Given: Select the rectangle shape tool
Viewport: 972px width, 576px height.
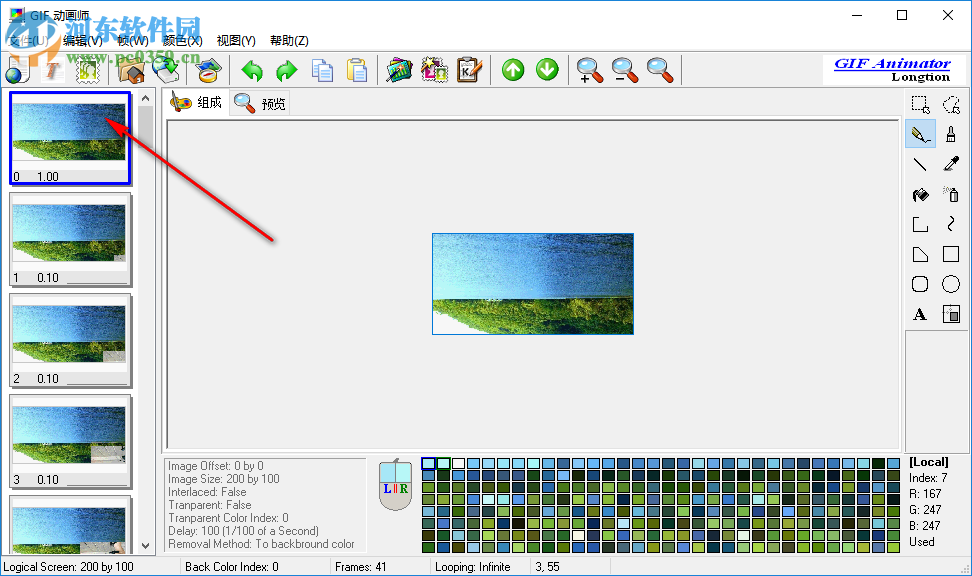Looking at the screenshot, I should (x=951, y=254).
